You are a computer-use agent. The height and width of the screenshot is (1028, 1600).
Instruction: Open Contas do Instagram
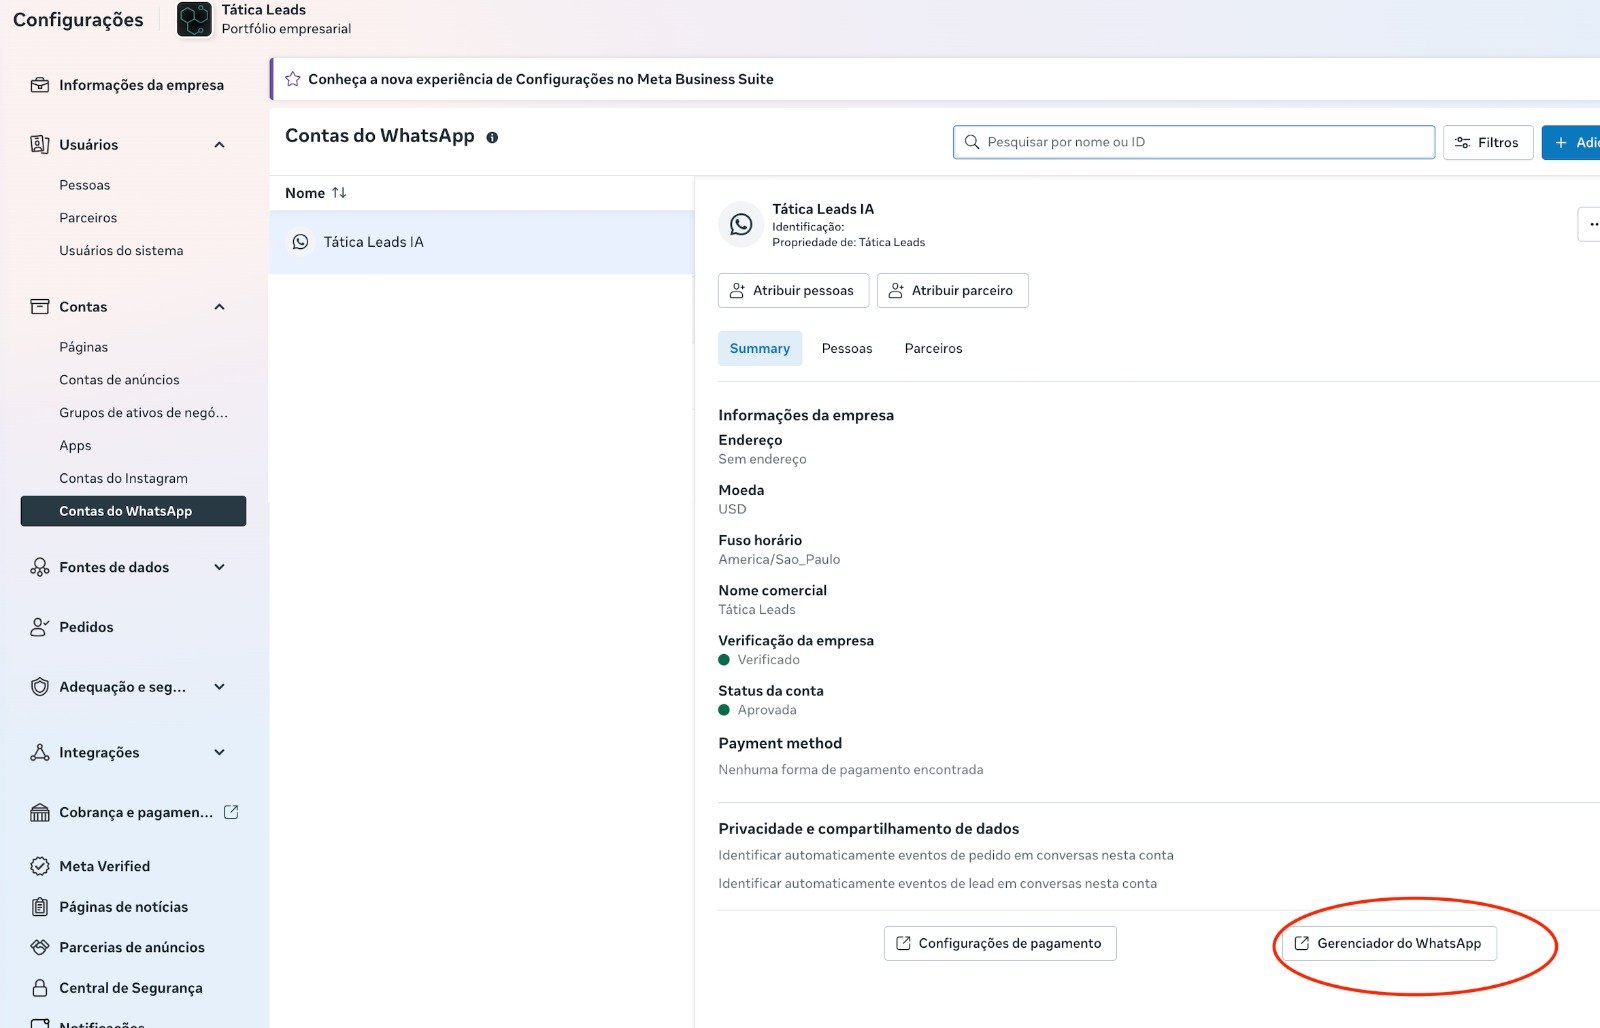123,479
